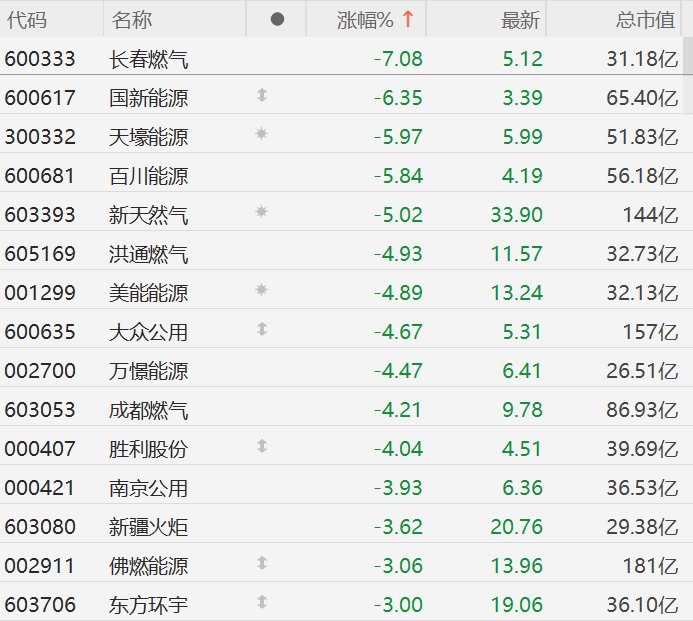
Task: Click stock code 600635
Action: pyautogui.click(x=40, y=332)
